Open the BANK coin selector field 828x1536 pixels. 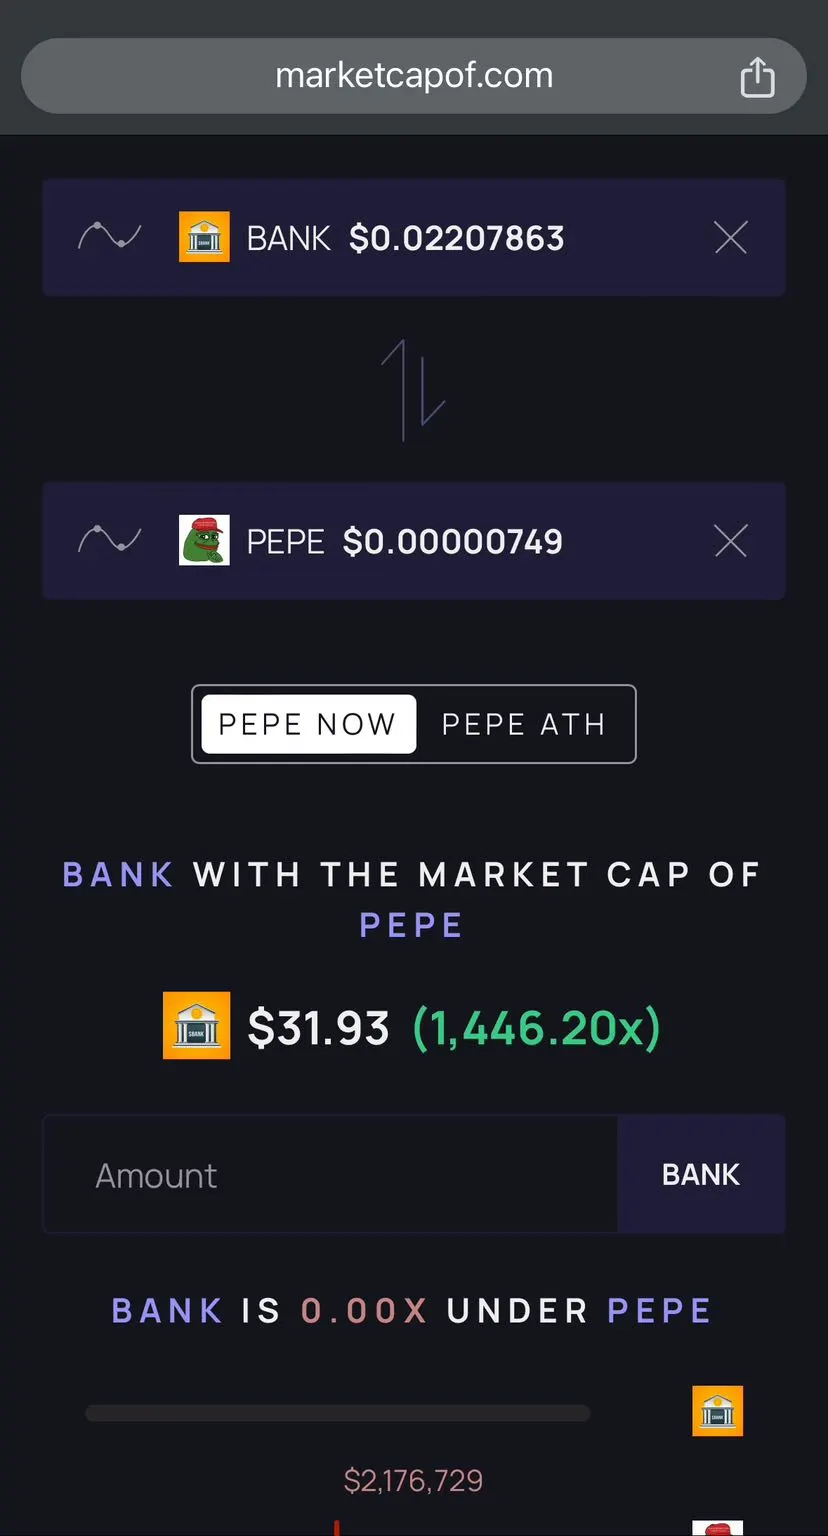(x=414, y=238)
